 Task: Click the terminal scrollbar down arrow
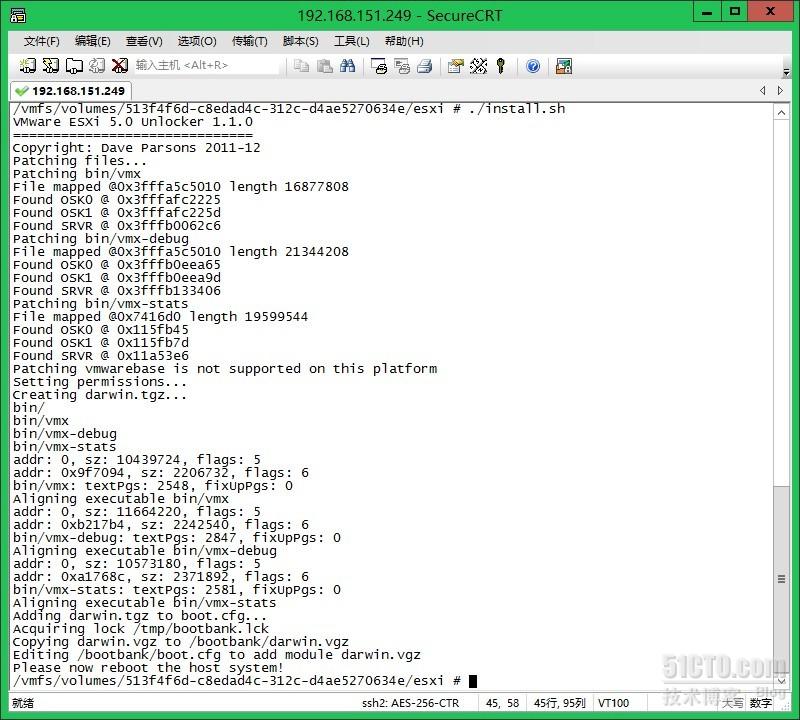coord(781,680)
